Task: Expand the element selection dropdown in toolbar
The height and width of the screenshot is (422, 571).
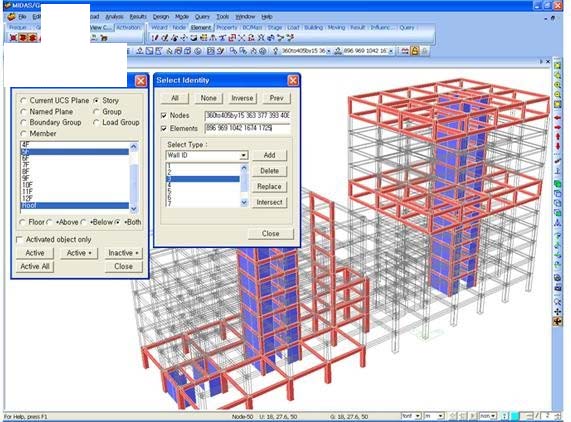Action: click(391, 51)
